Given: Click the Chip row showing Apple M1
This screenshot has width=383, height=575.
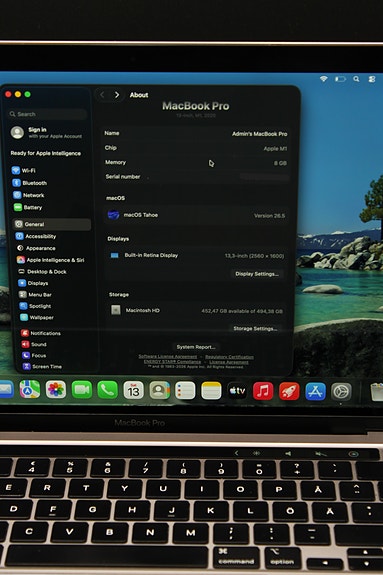Looking at the screenshot, I should 196,148.
